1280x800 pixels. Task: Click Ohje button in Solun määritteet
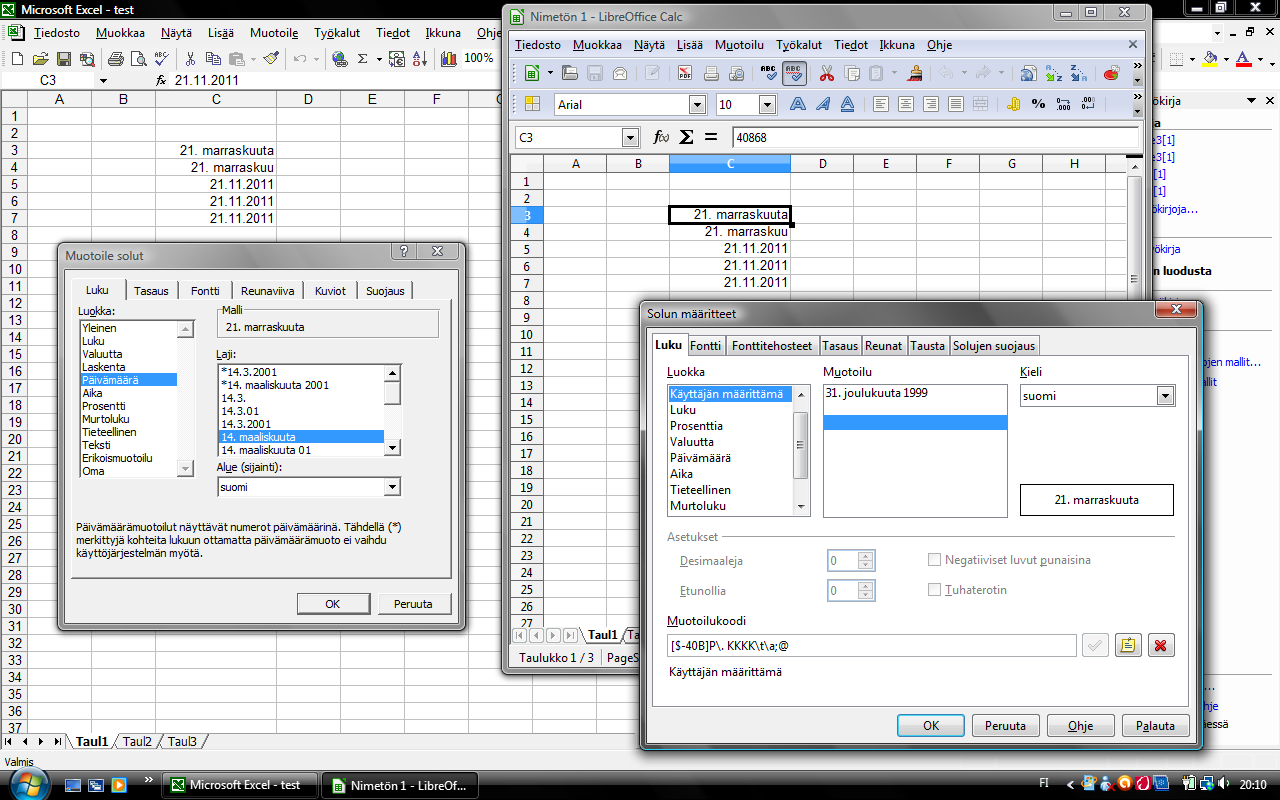point(1080,726)
